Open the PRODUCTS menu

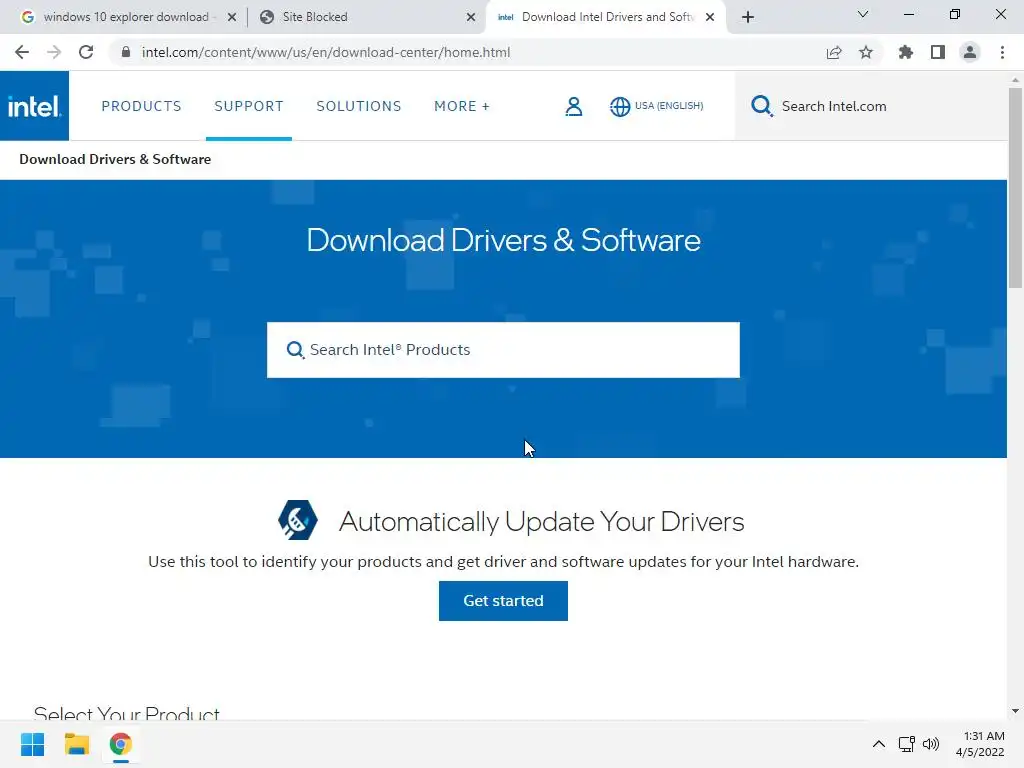tap(141, 106)
